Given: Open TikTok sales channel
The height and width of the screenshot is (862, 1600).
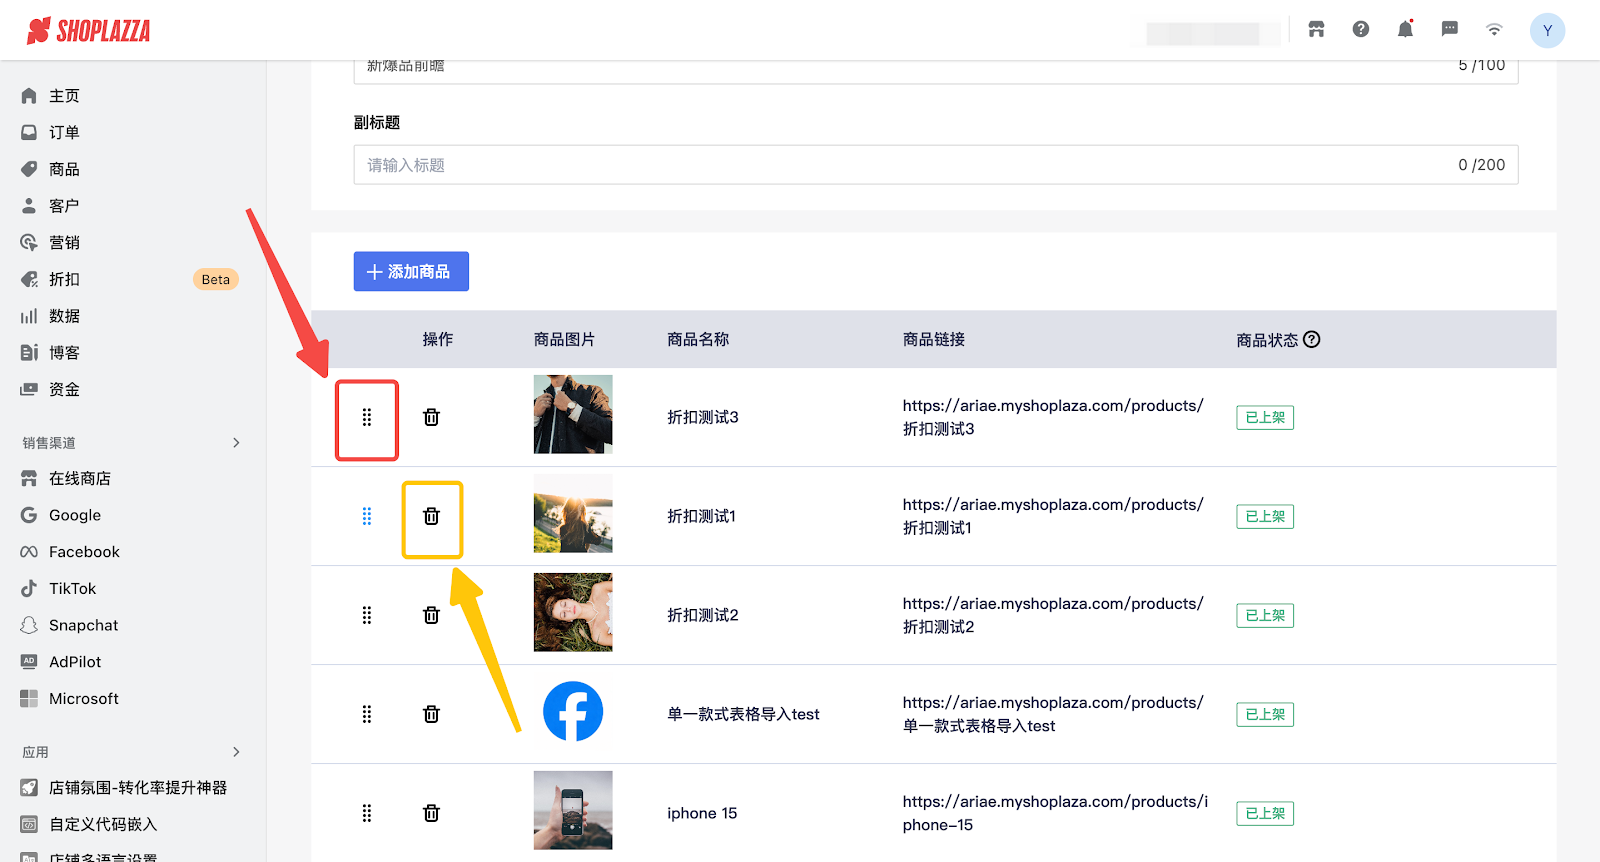Looking at the screenshot, I should (x=72, y=589).
